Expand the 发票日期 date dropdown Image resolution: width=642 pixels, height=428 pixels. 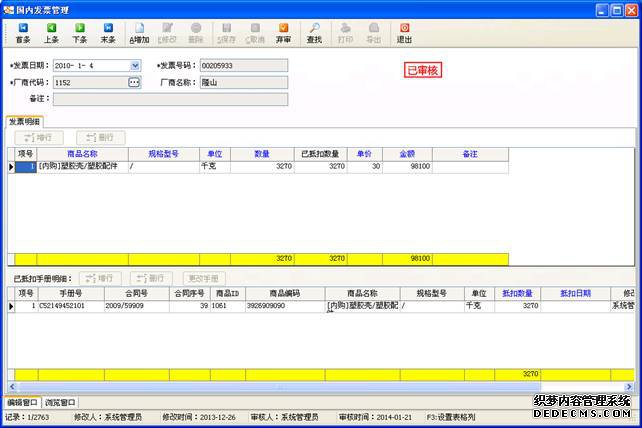[x=135, y=66]
